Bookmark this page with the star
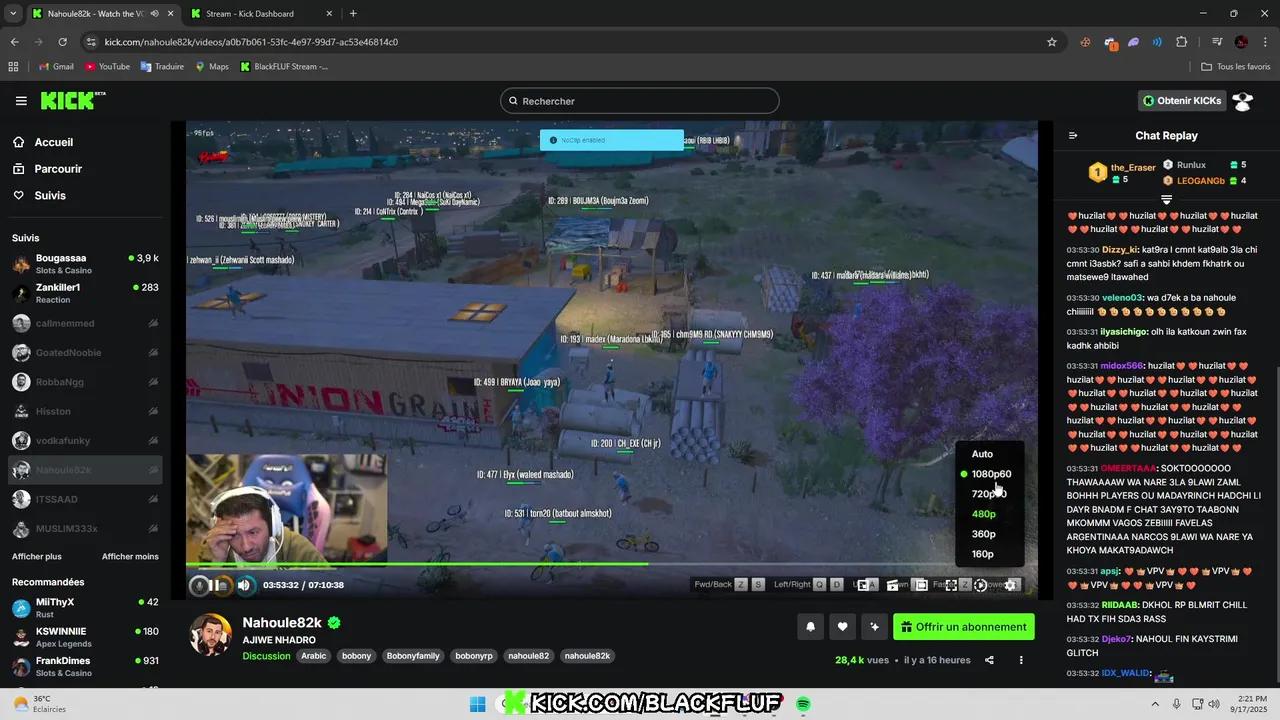Screen dimensions: 1280x720 click(1051, 42)
